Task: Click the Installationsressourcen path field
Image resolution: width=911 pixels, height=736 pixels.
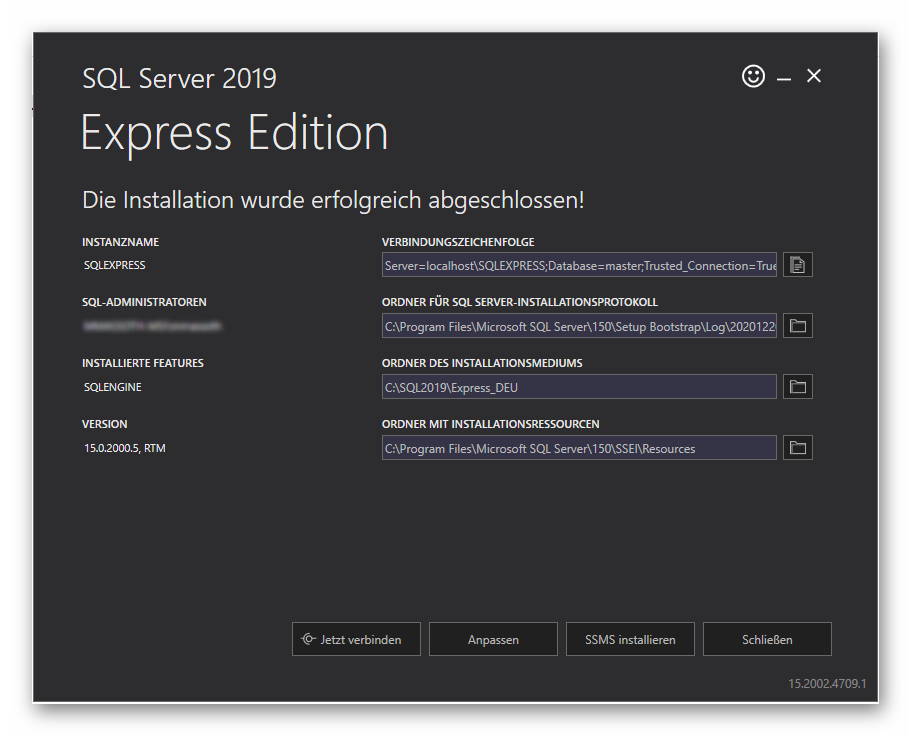Action: point(578,447)
